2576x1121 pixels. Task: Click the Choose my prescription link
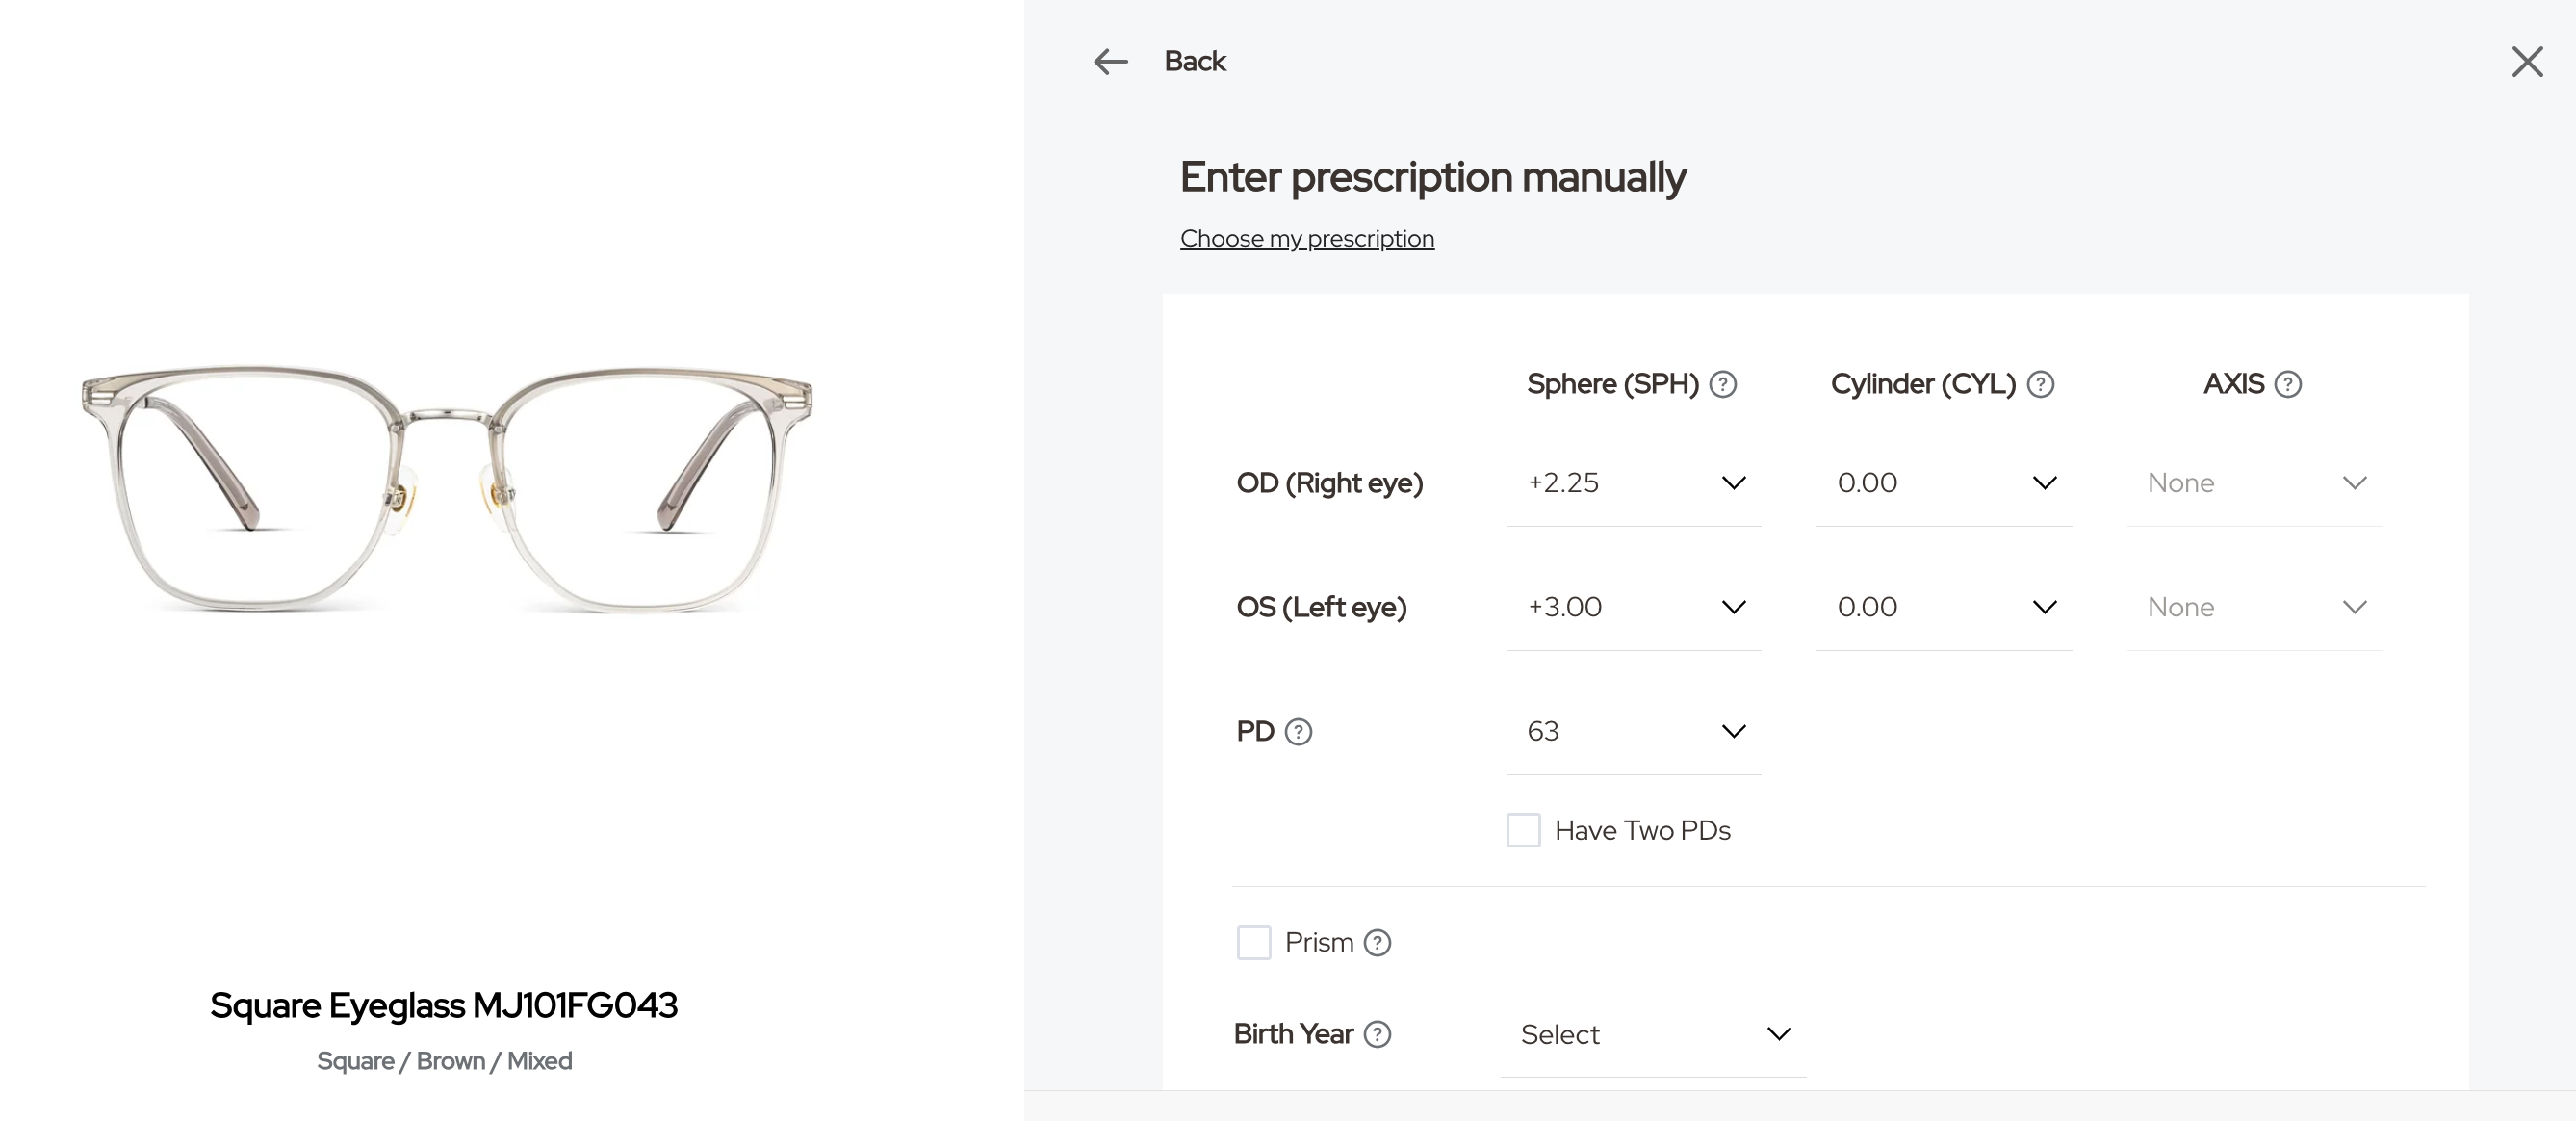[1307, 239]
